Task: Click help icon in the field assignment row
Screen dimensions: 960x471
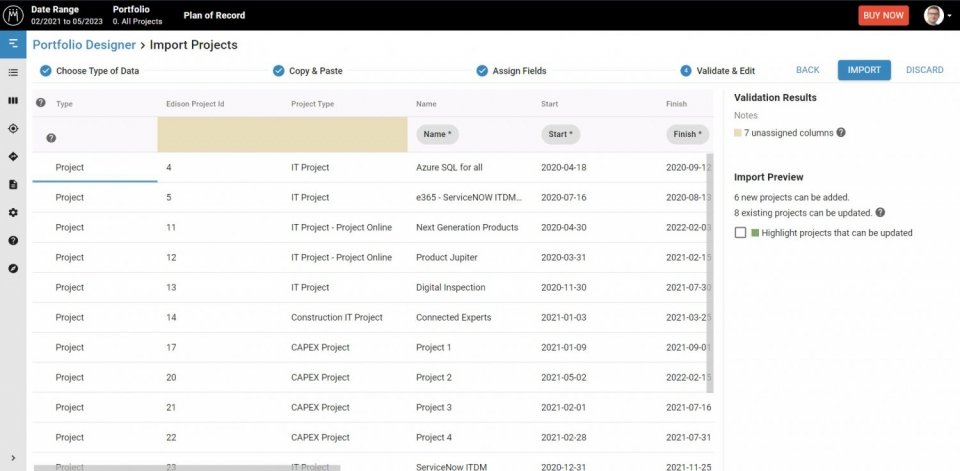Action: coord(51,138)
